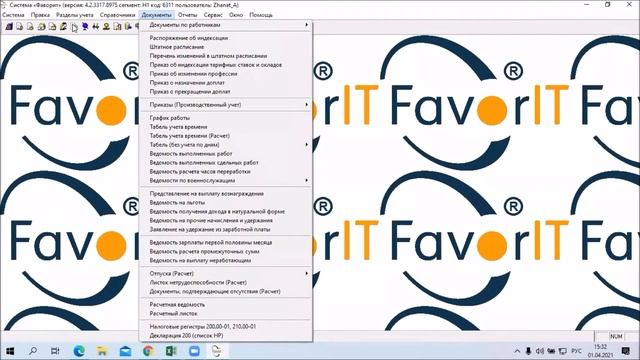Choose Расчетный листок
The width and height of the screenshot is (640, 360).
click(x=226, y=313)
